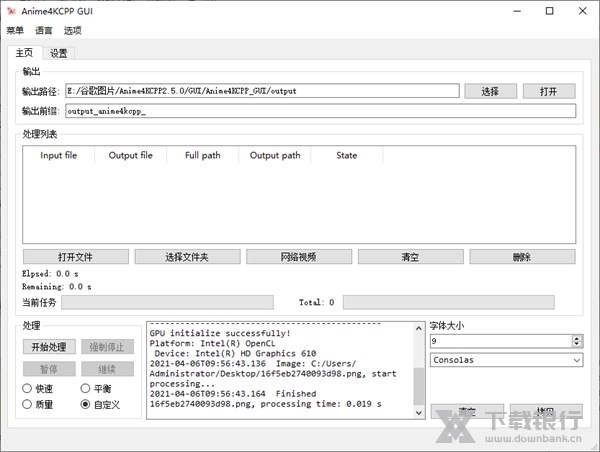The height and width of the screenshot is (452, 600).
Task: Open the Consolas font dropdown
Action: 506,360
